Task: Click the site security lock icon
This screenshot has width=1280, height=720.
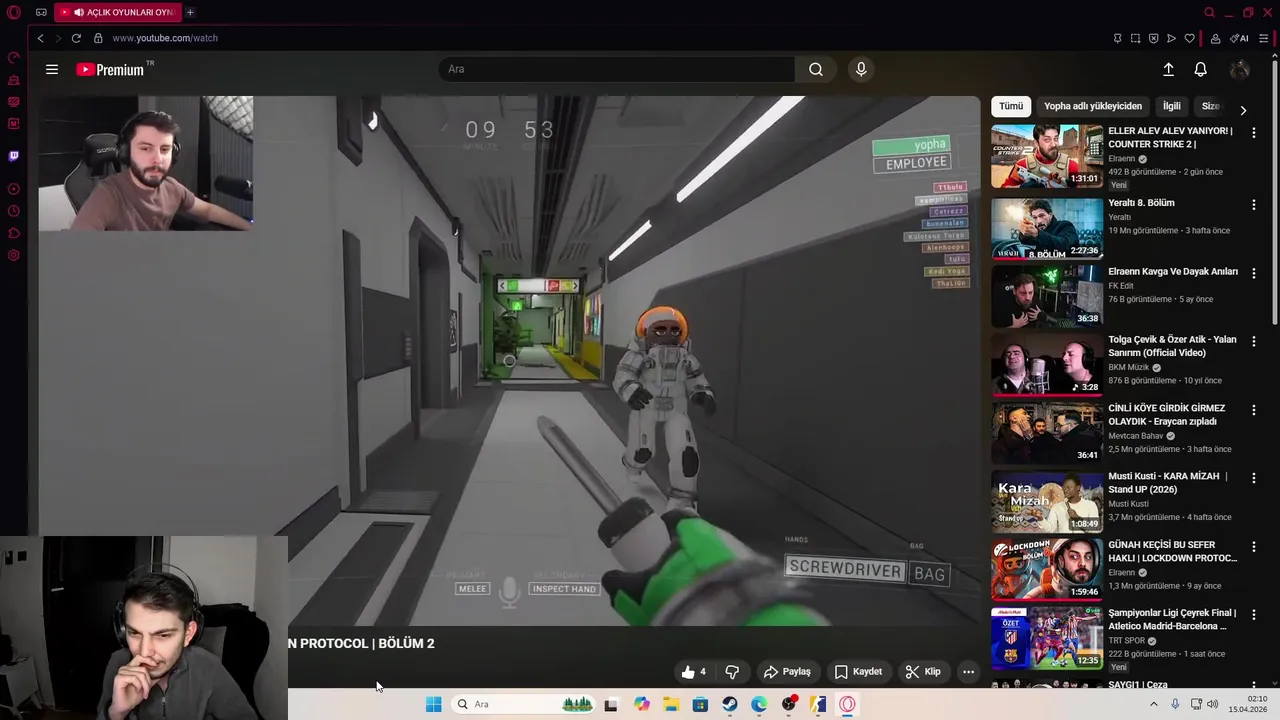Action: pyautogui.click(x=98, y=38)
